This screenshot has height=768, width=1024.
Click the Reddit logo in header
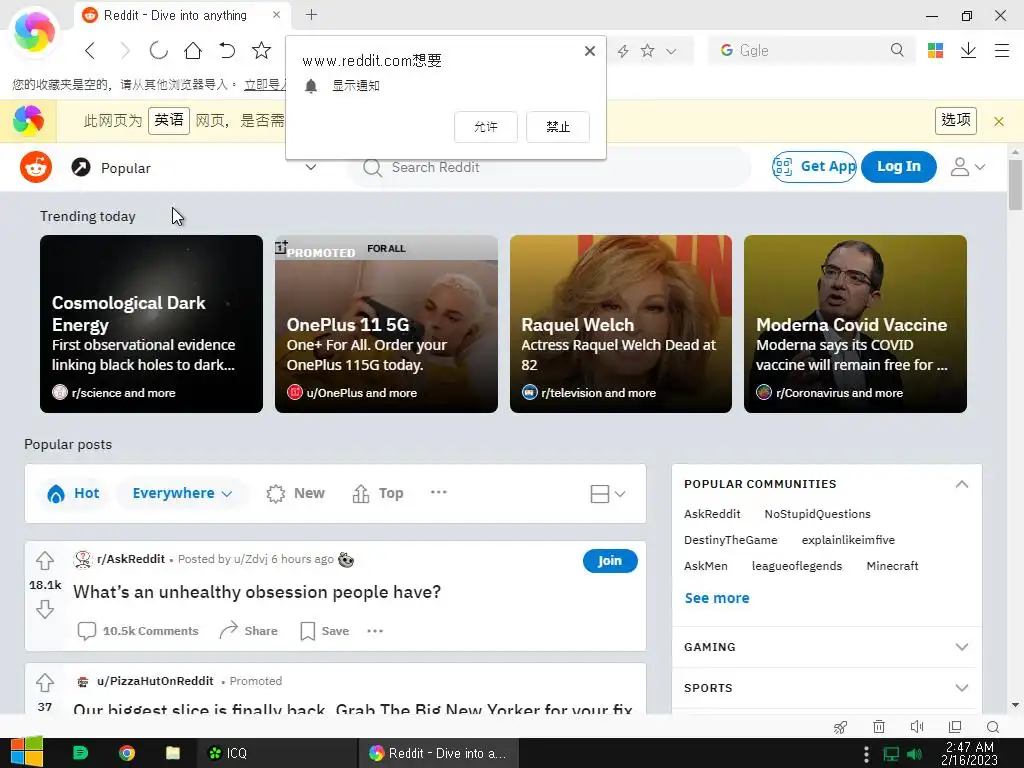click(x=36, y=167)
